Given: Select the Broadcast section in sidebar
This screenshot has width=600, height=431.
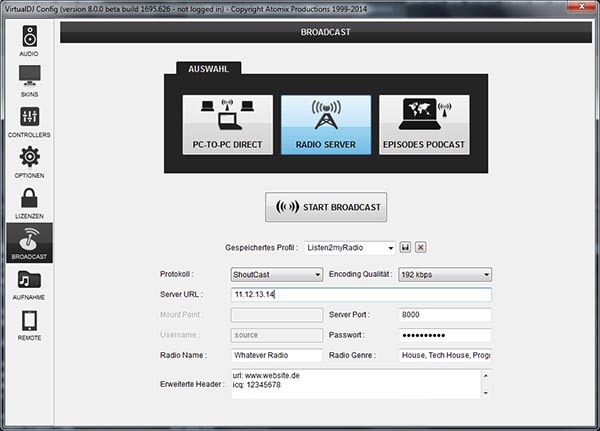Looking at the screenshot, I should coord(29,243).
